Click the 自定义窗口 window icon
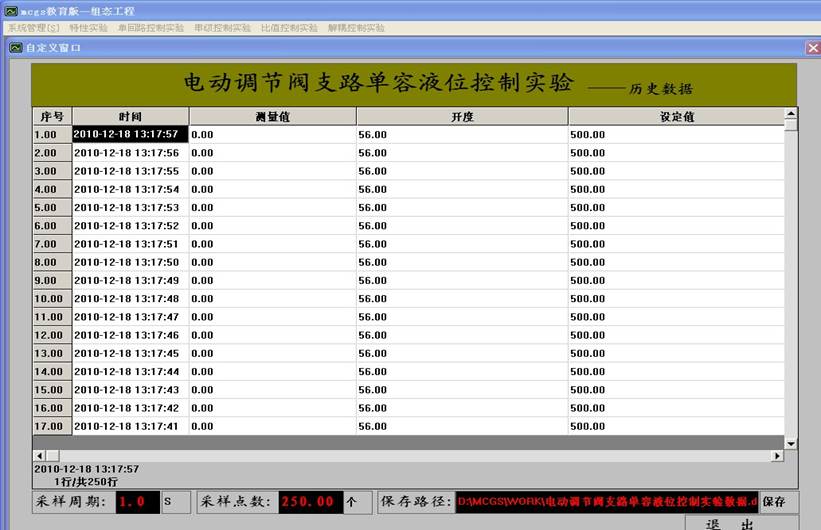 tap(16, 47)
